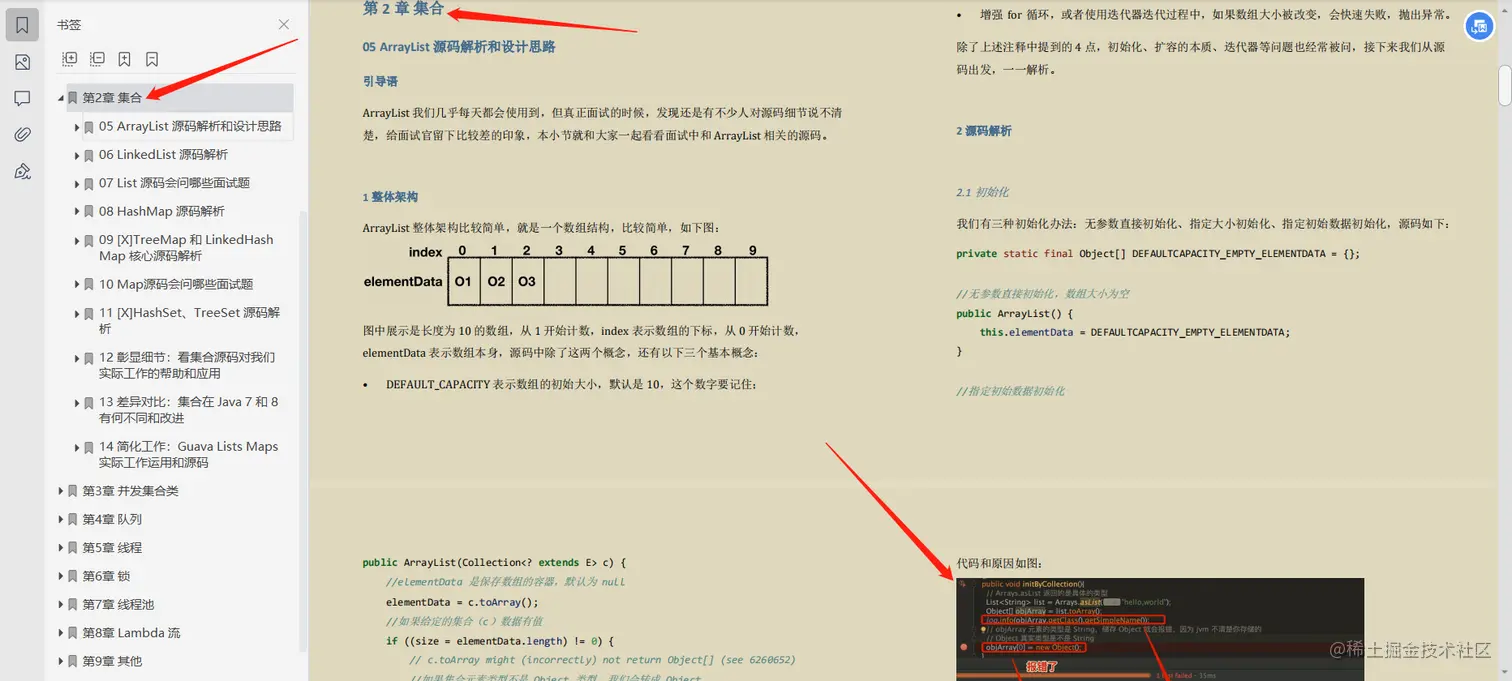The image size is (1512, 681).
Task: Expand the 第3章 开发集合类 chapter
Action: (62, 491)
